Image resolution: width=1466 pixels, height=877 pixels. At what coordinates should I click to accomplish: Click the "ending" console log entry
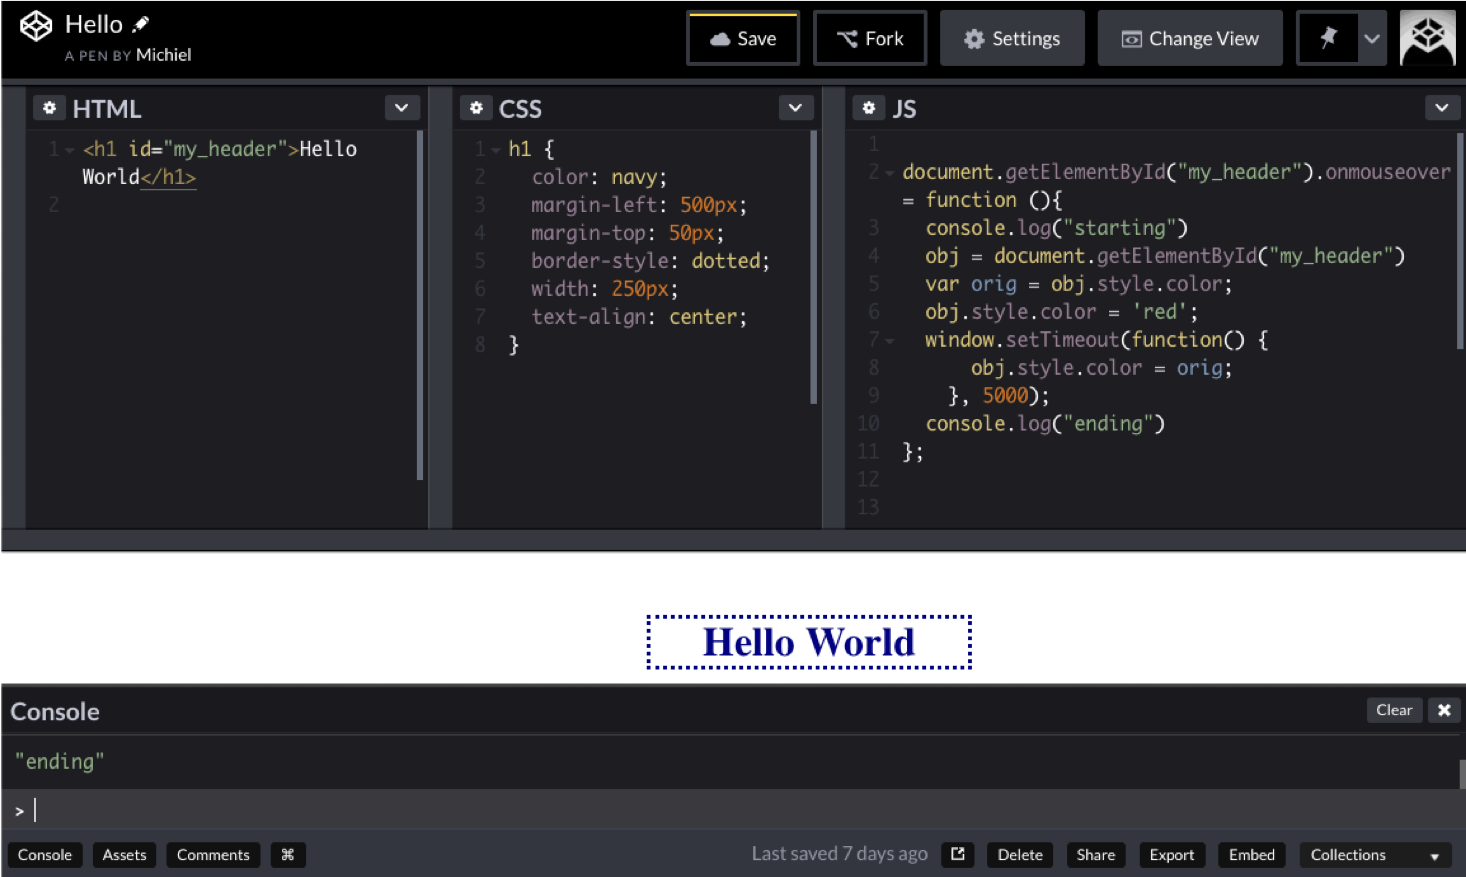coord(60,762)
